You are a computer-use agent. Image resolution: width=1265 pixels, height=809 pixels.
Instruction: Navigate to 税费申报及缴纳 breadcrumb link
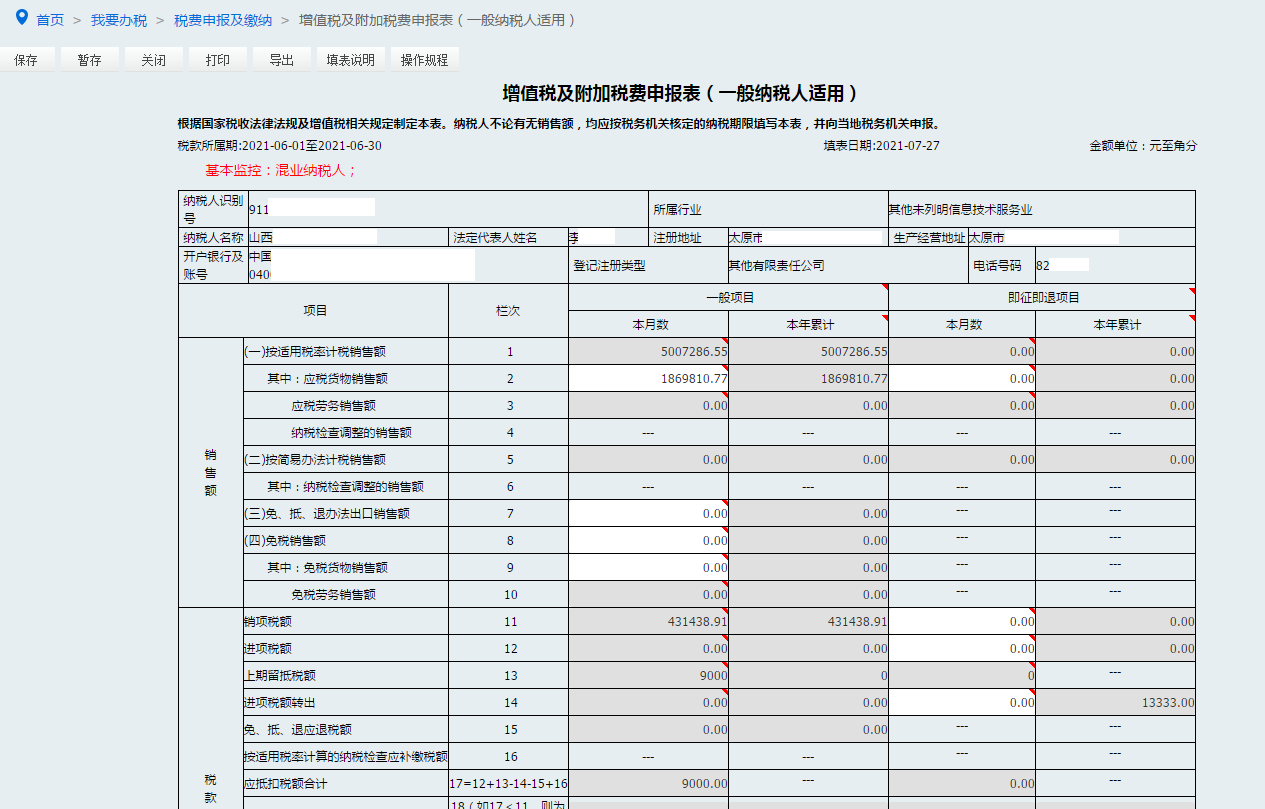(x=223, y=20)
